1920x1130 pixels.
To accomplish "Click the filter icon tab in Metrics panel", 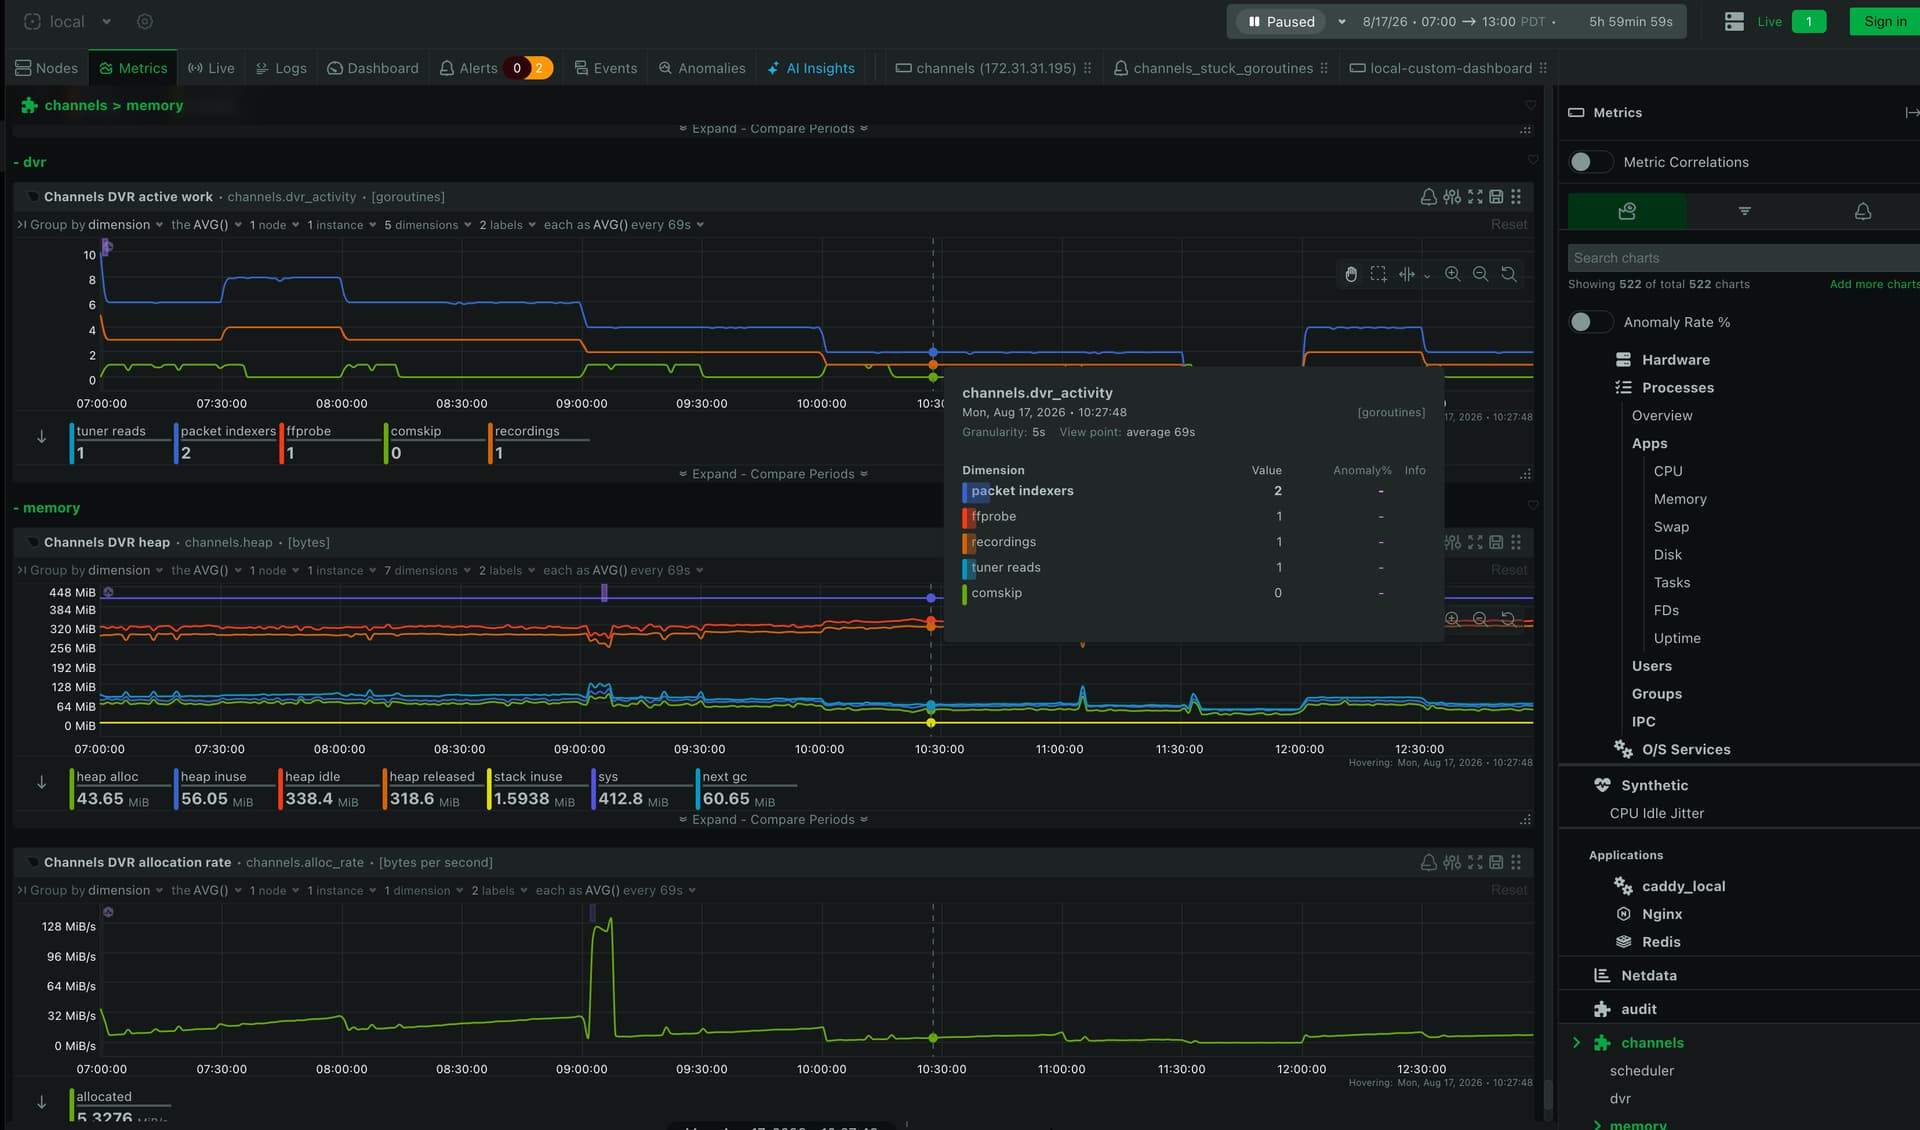I will coord(1745,211).
